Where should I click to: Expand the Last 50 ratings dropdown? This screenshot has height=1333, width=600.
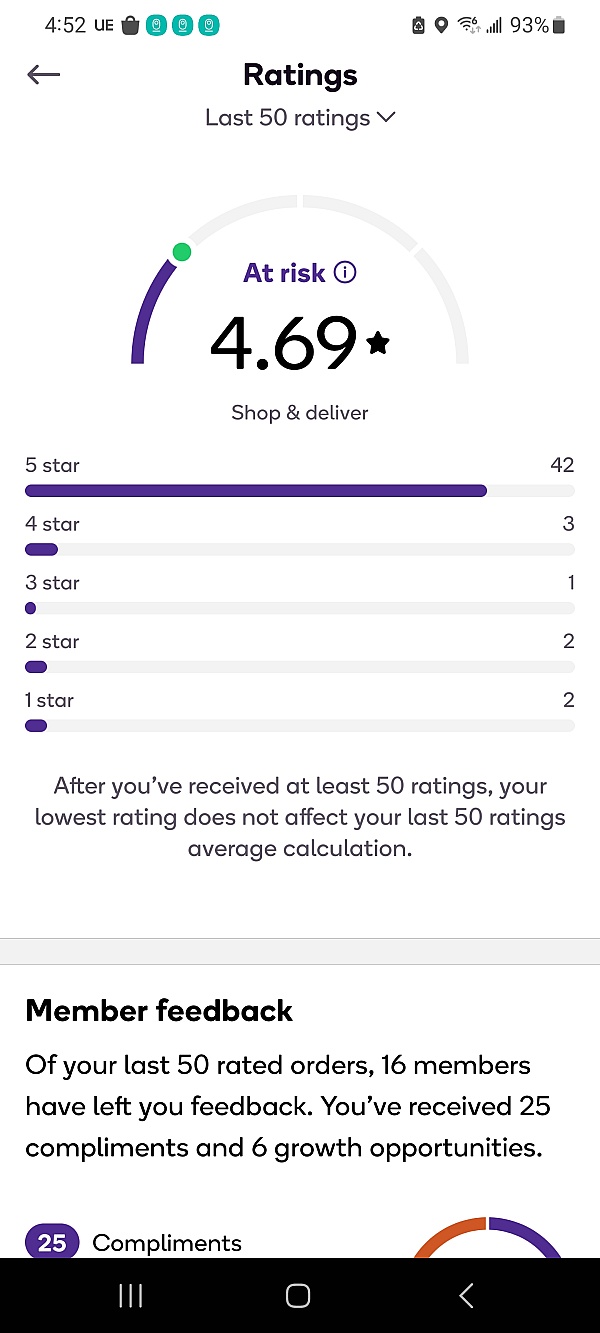coord(300,118)
